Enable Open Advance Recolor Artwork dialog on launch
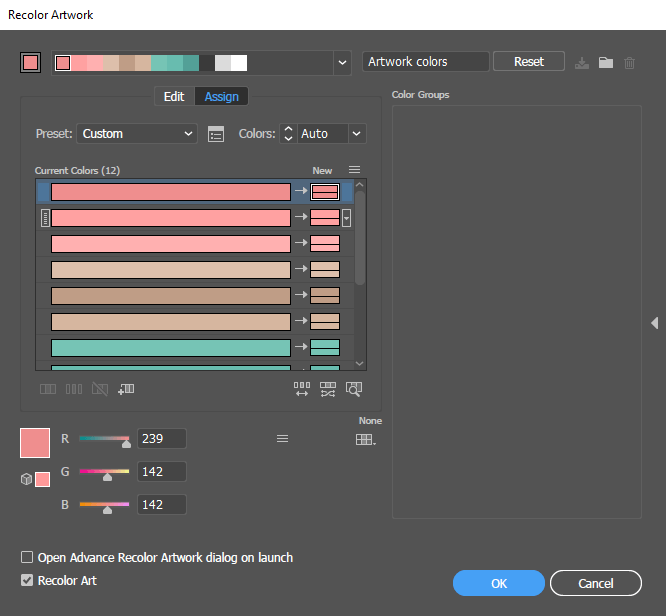 [x=27, y=557]
